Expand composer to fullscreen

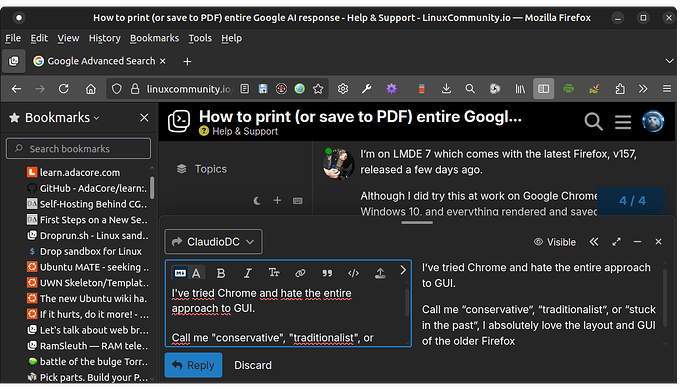tap(616, 242)
